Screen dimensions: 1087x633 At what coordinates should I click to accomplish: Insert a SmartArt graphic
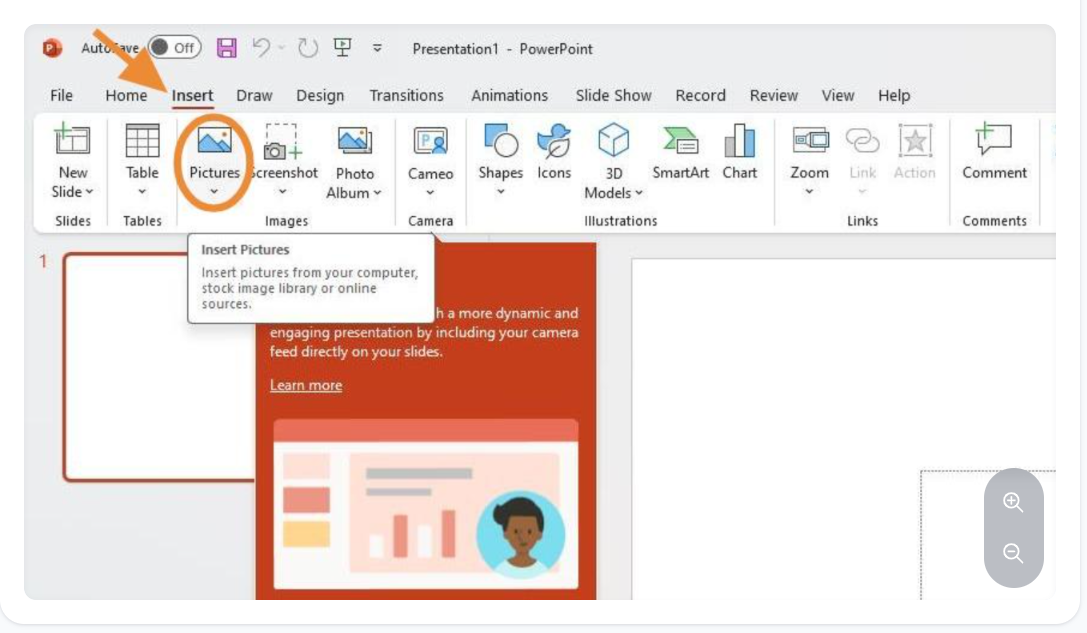[680, 155]
